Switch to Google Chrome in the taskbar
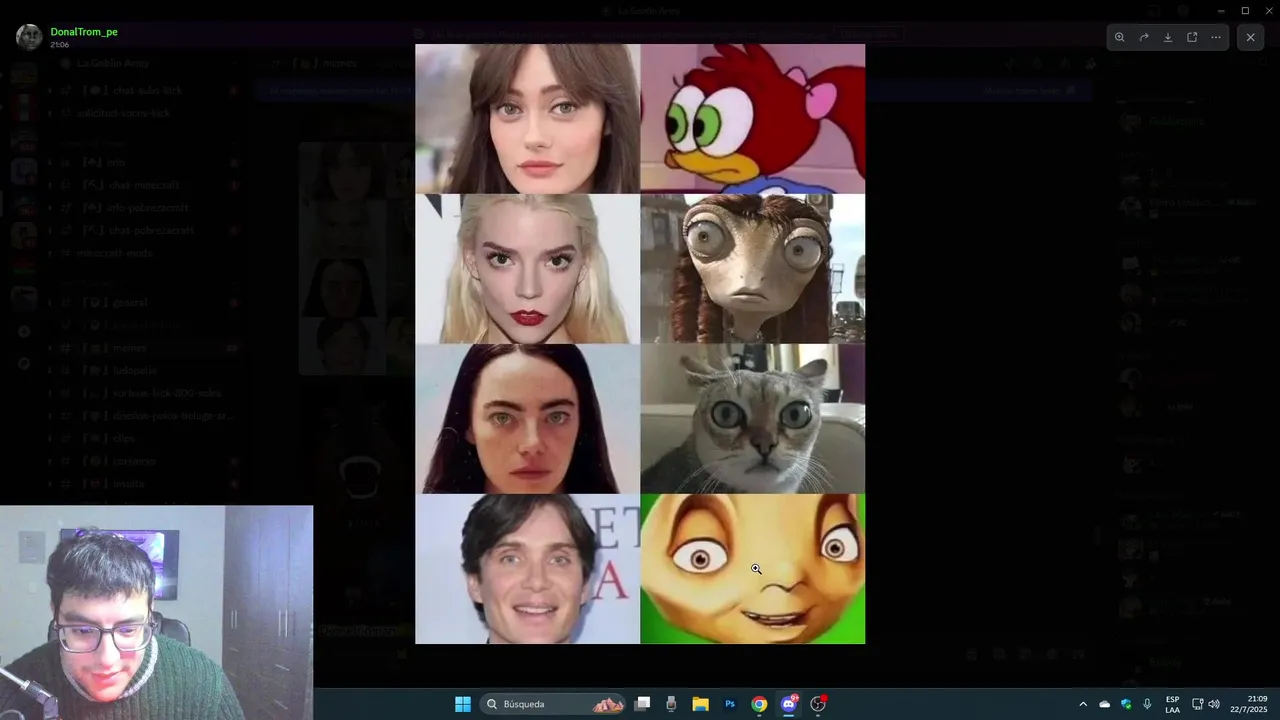 (x=759, y=704)
